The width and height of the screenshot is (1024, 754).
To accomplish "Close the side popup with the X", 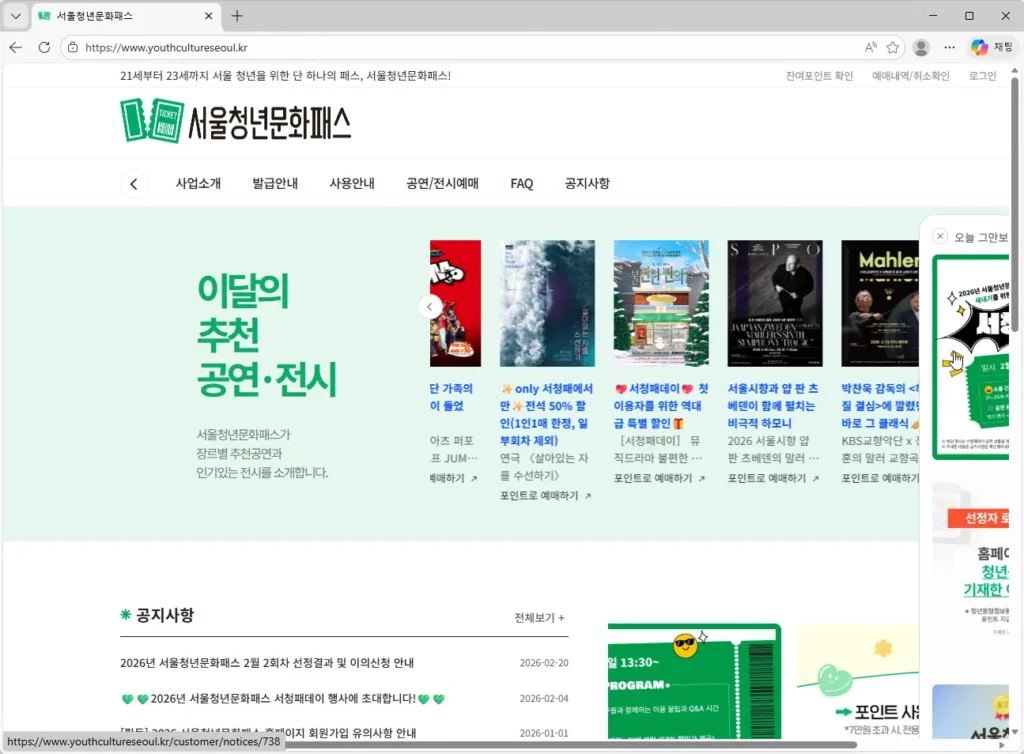I will point(939,235).
